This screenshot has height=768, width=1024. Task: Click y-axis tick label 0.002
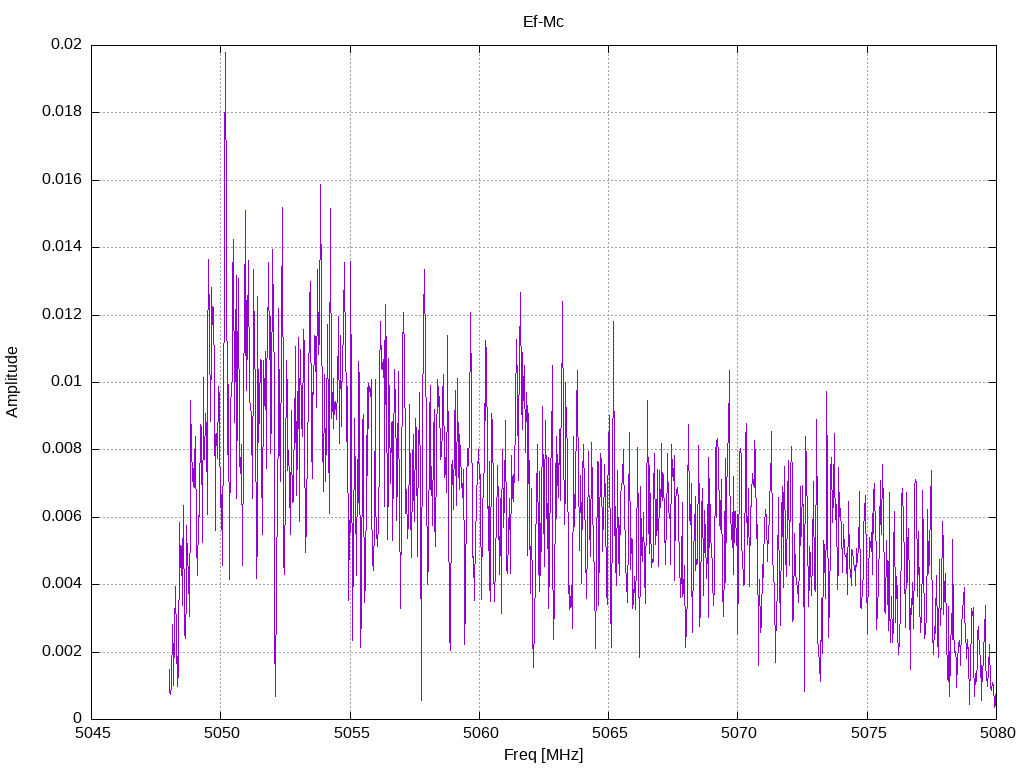point(62,651)
